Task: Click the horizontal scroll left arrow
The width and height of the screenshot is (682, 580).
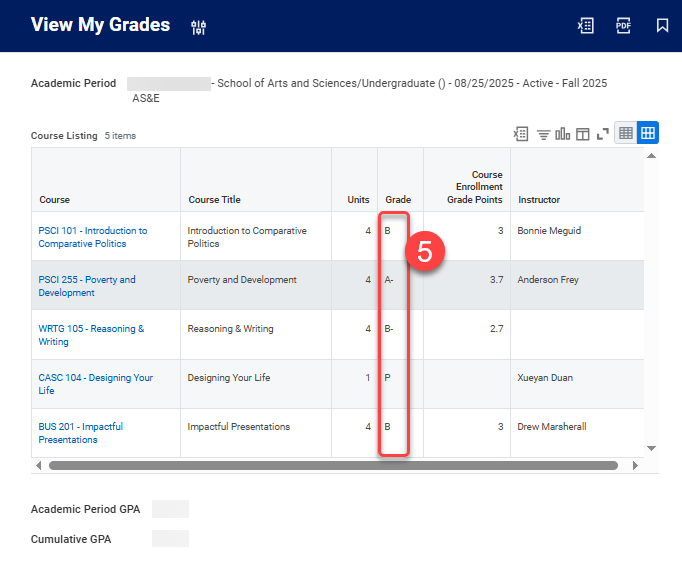Action: [x=39, y=466]
